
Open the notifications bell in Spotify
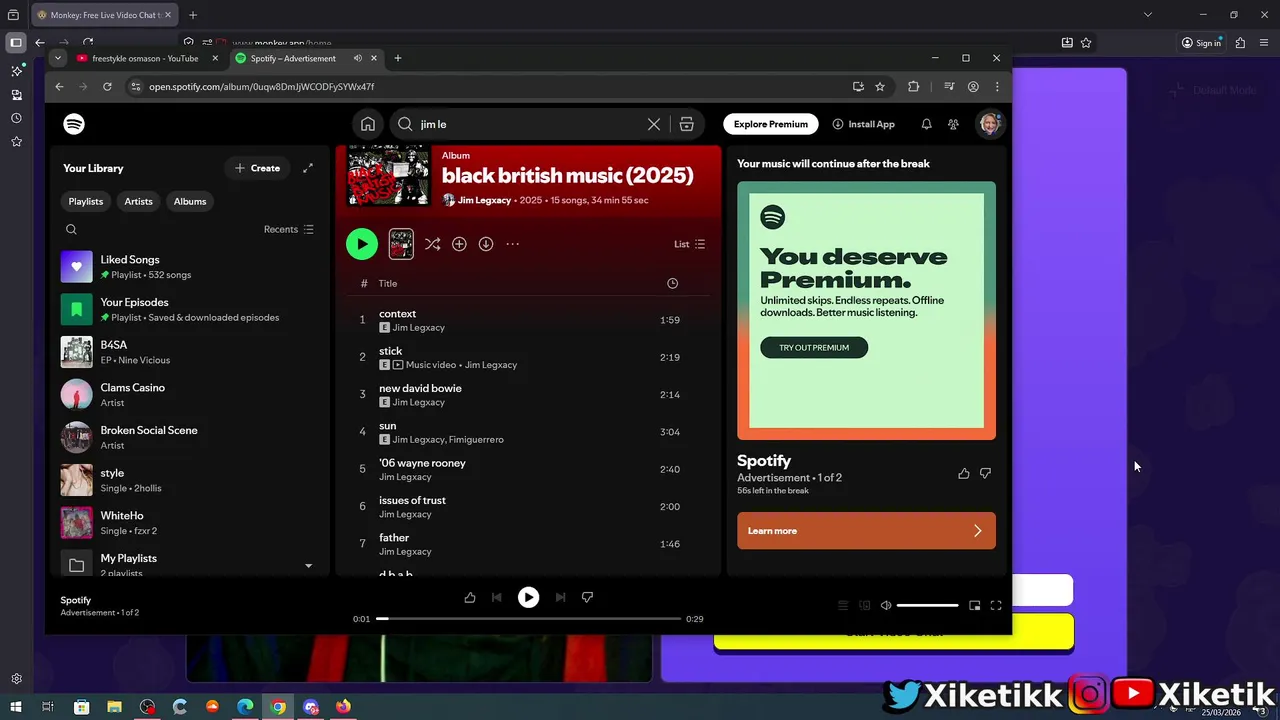pyautogui.click(x=926, y=124)
